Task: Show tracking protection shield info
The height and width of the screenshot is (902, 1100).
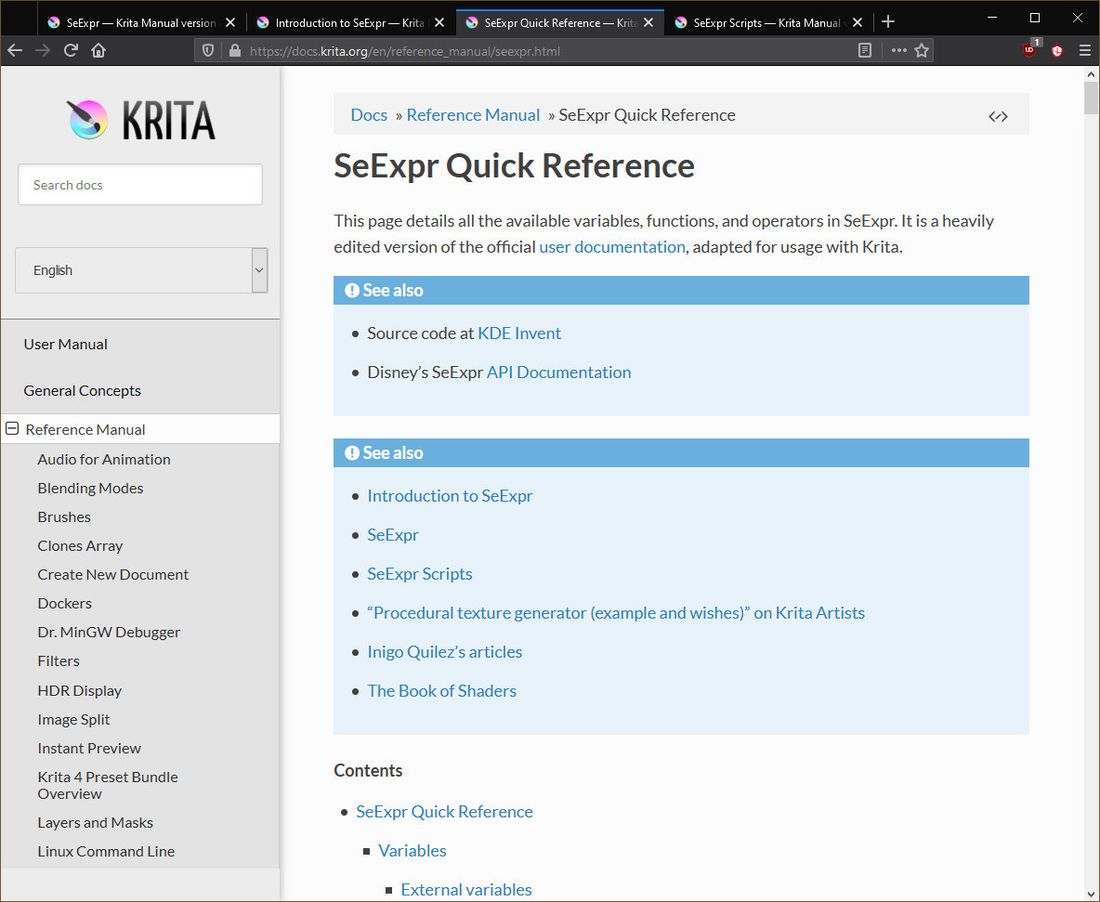Action: pyautogui.click(x=208, y=50)
